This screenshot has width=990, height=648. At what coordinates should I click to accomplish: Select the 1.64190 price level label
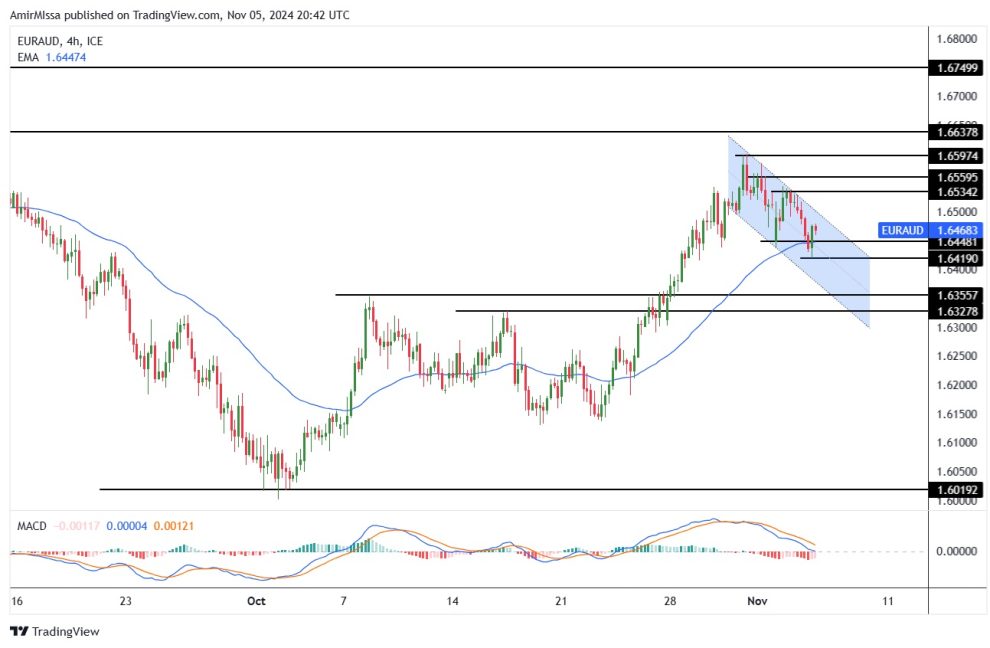[957, 258]
